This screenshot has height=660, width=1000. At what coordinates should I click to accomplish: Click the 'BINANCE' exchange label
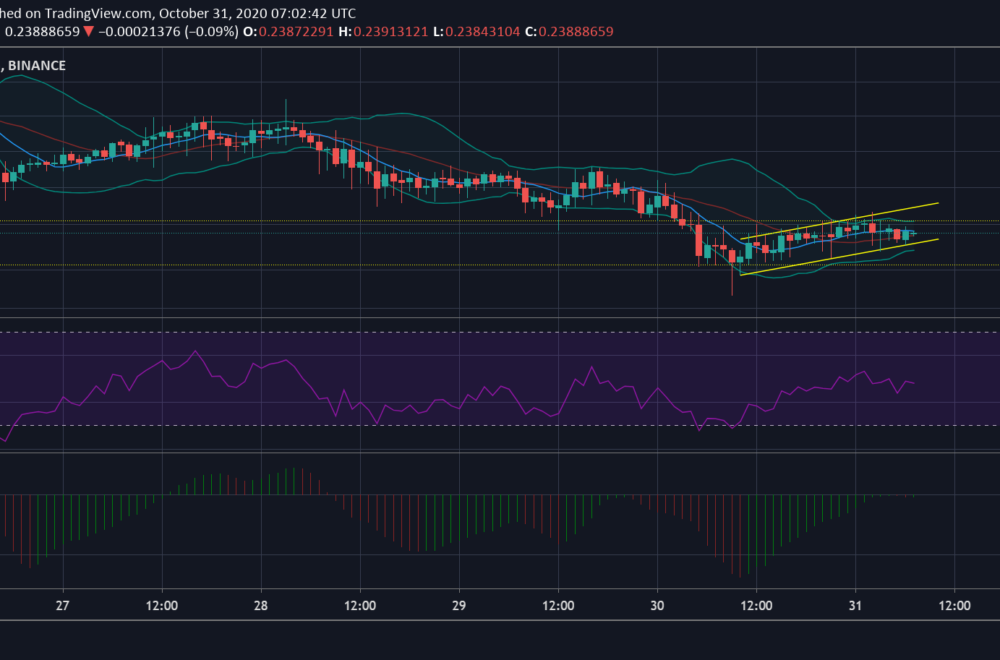pos(37,66)
